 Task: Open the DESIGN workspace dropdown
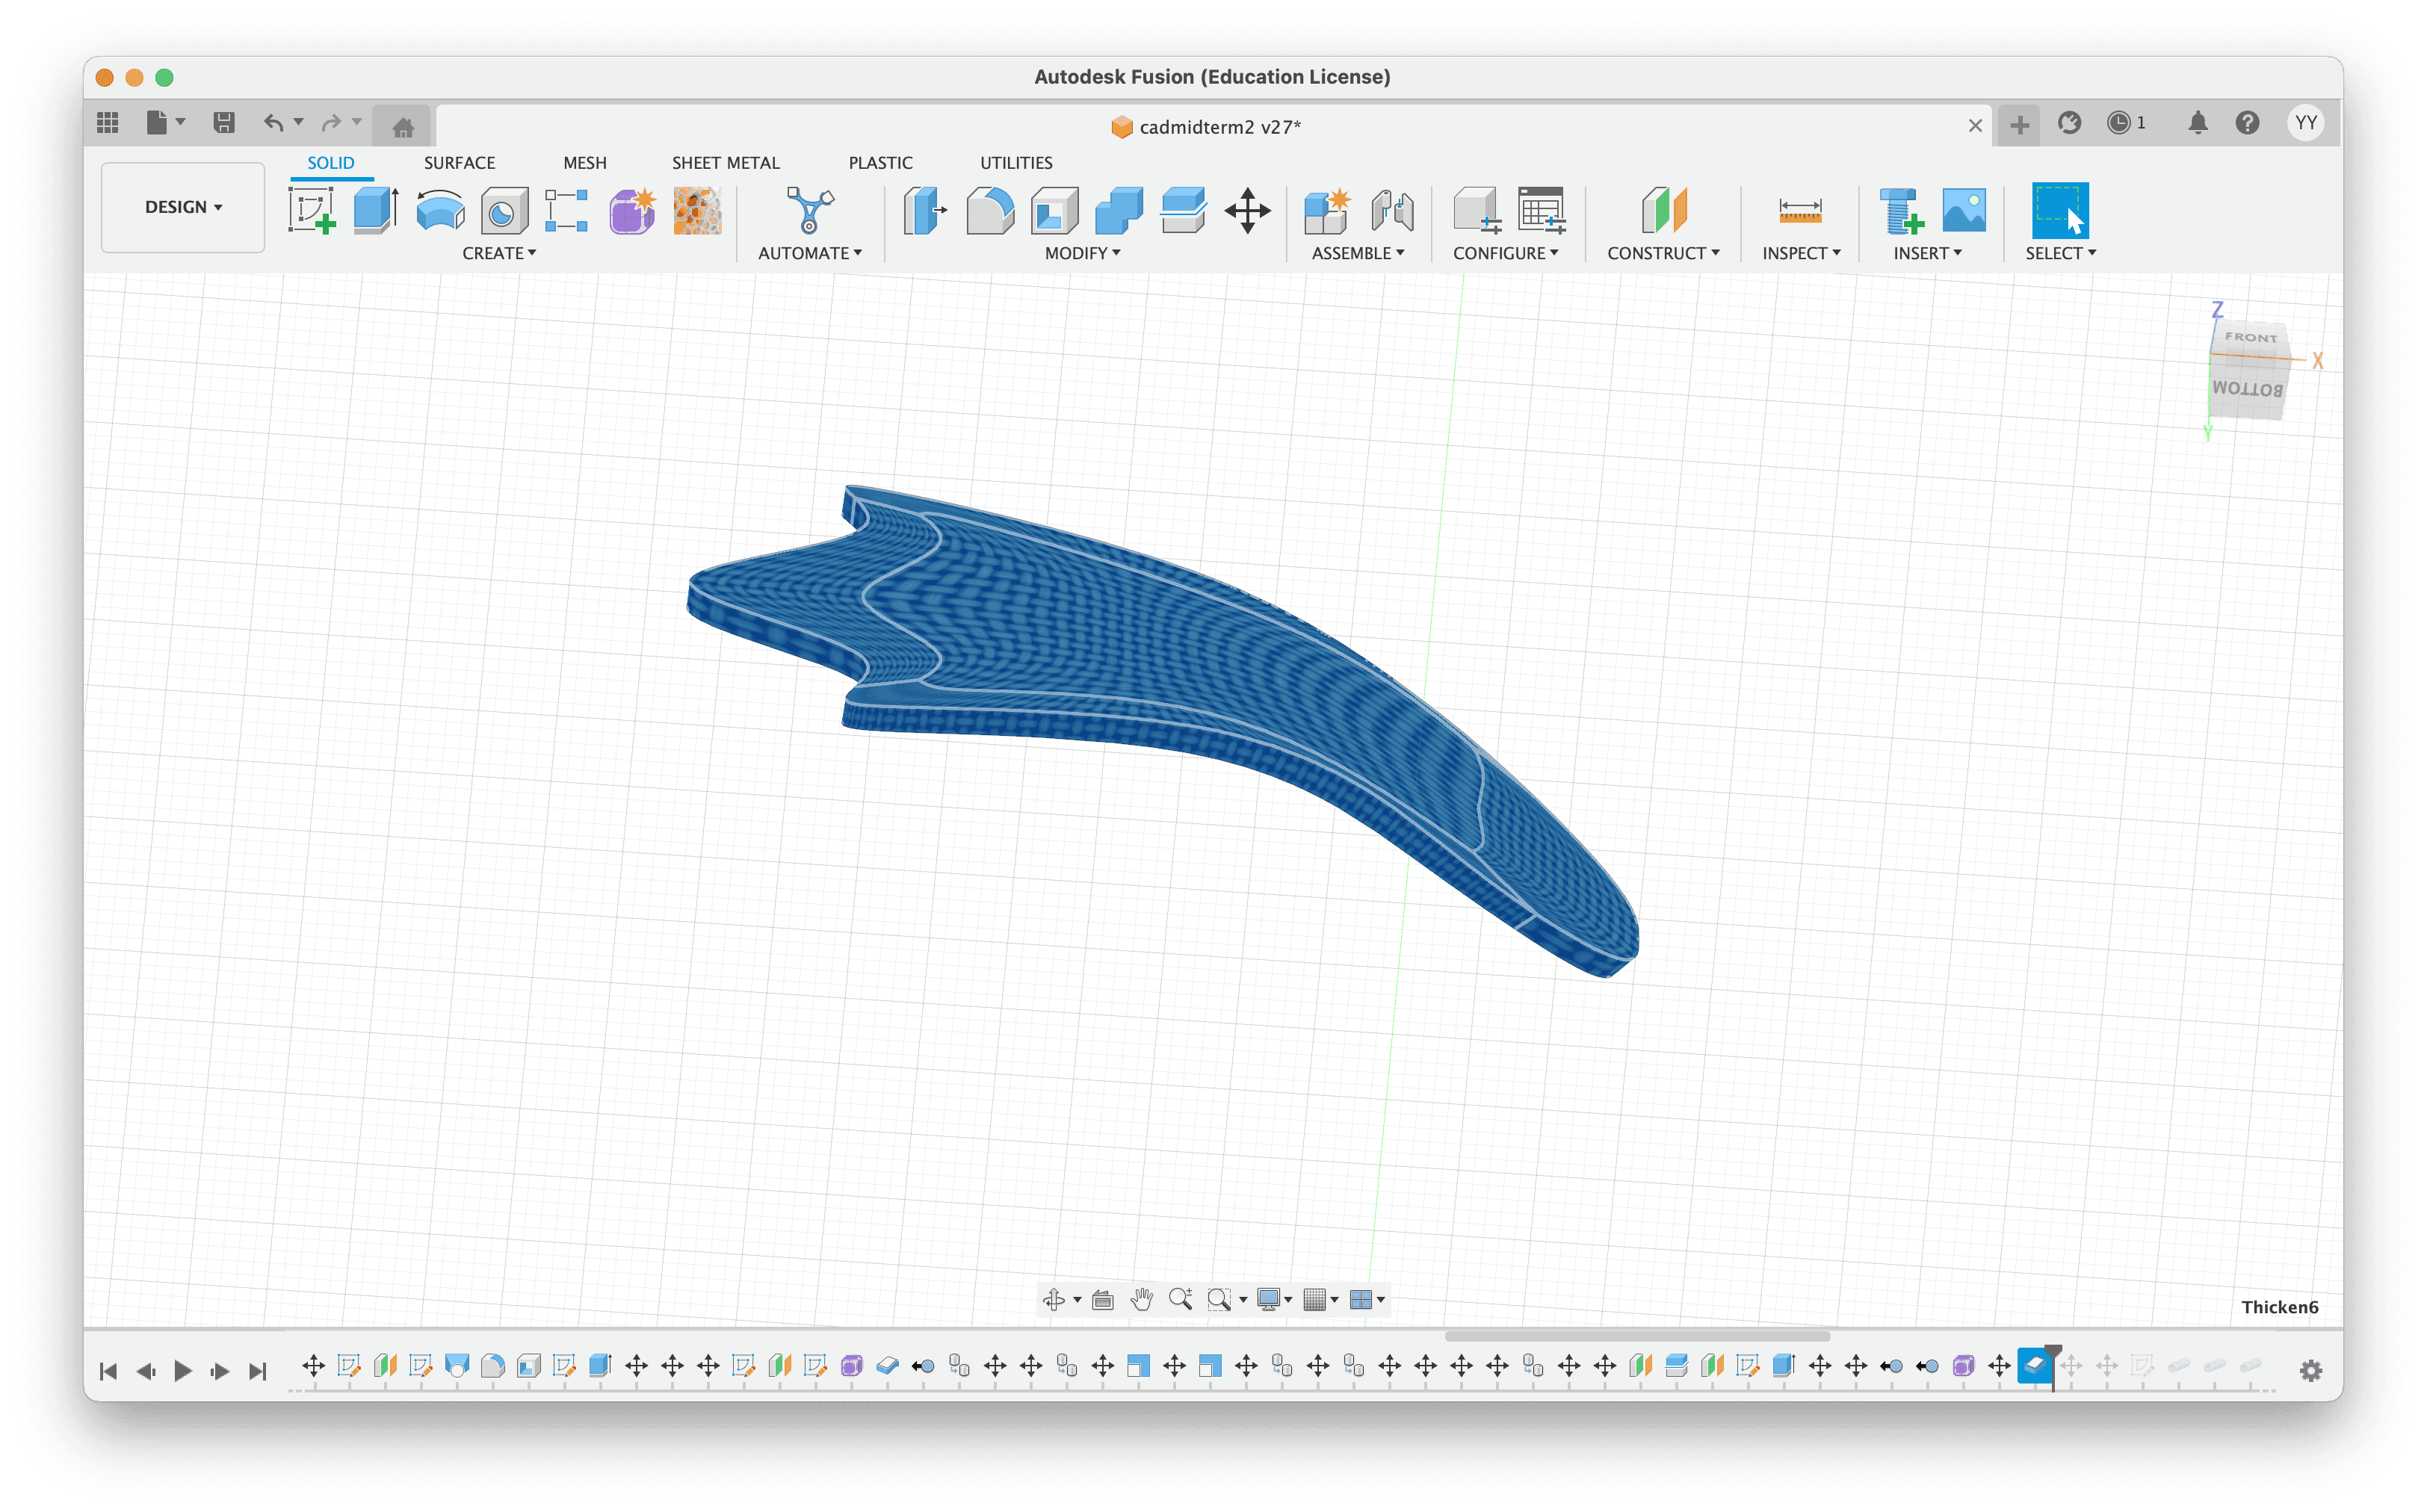tap(183, 207)
